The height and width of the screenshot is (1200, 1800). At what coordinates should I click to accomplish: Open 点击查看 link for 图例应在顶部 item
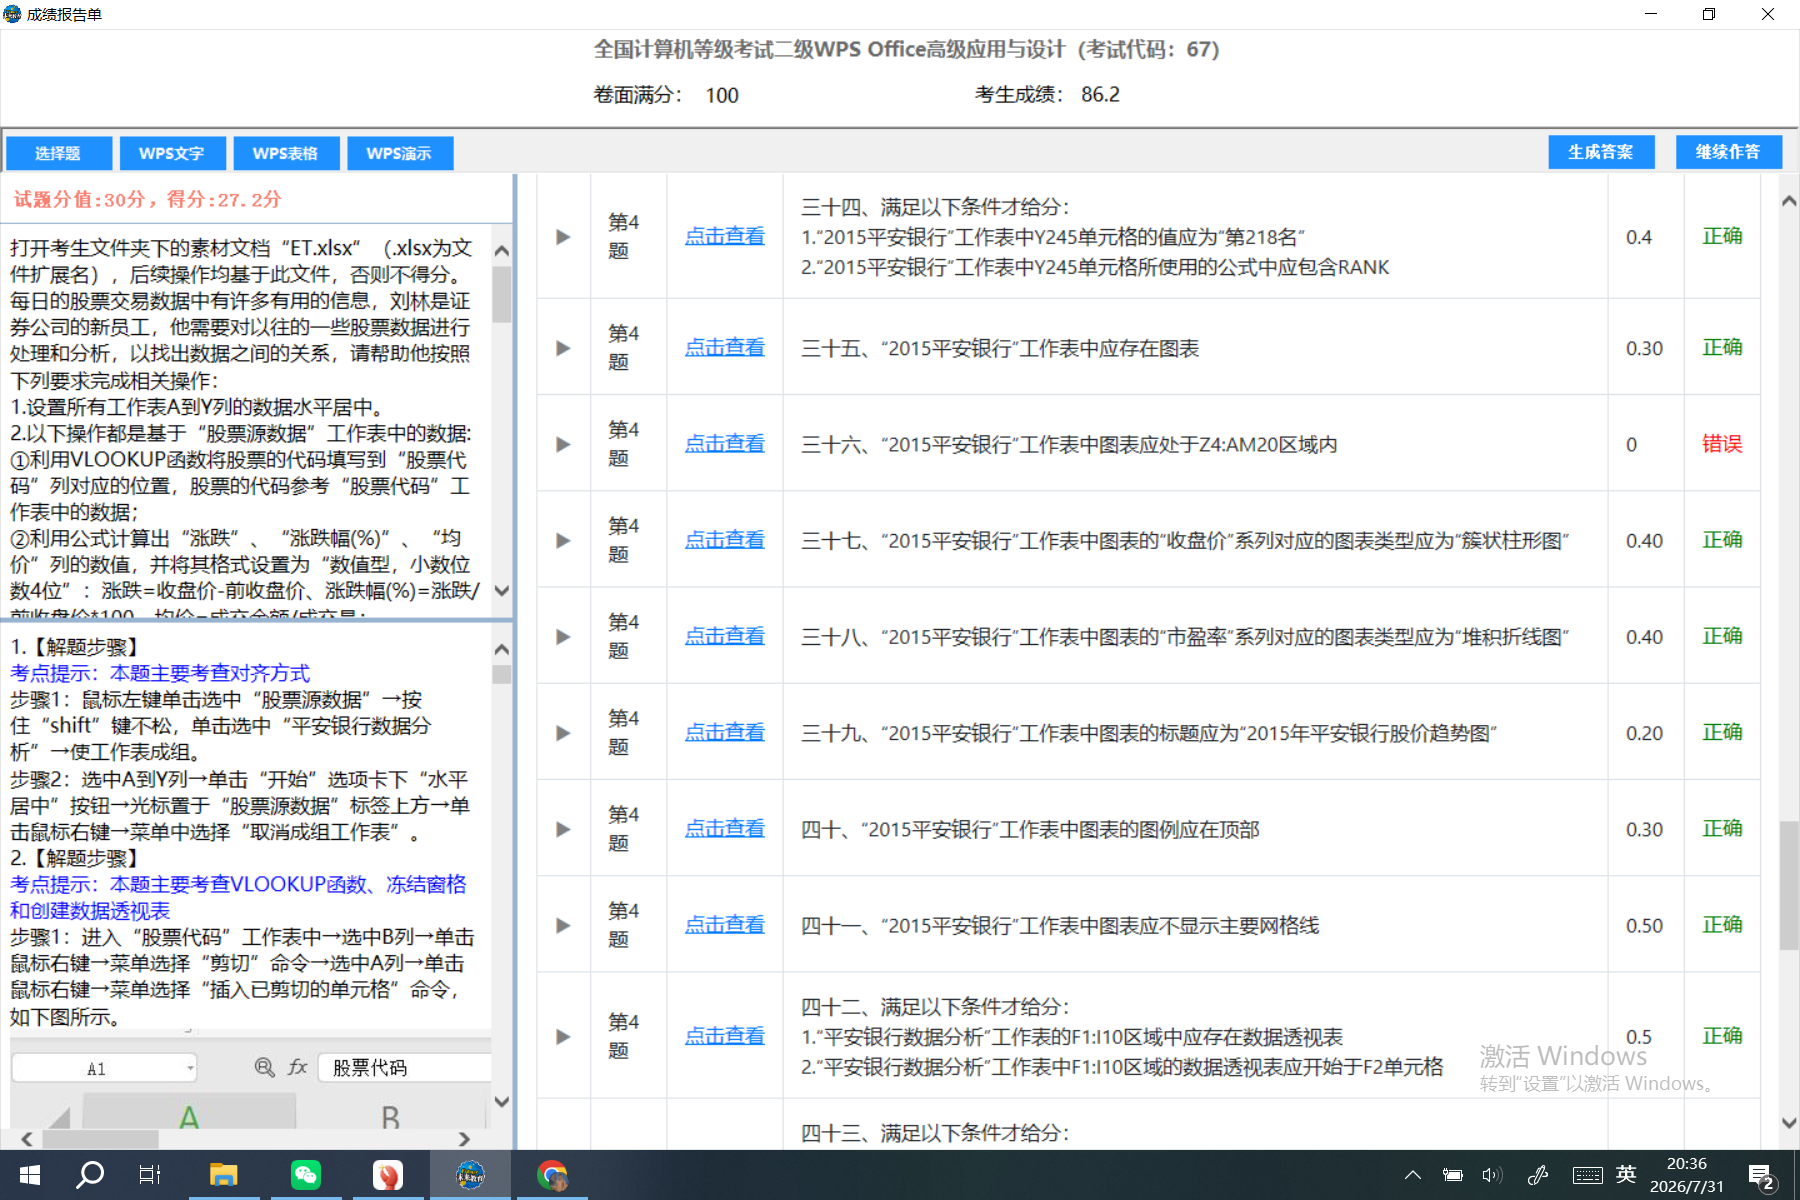(725, 829)
